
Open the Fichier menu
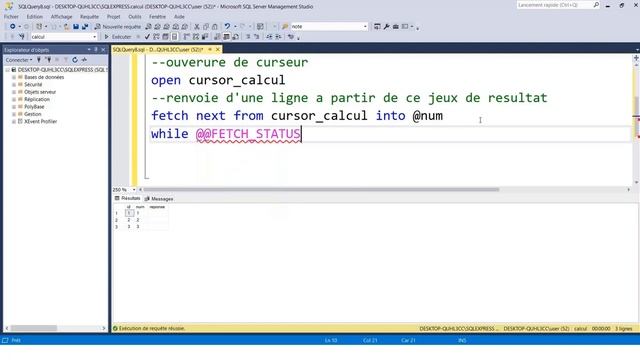11,17
